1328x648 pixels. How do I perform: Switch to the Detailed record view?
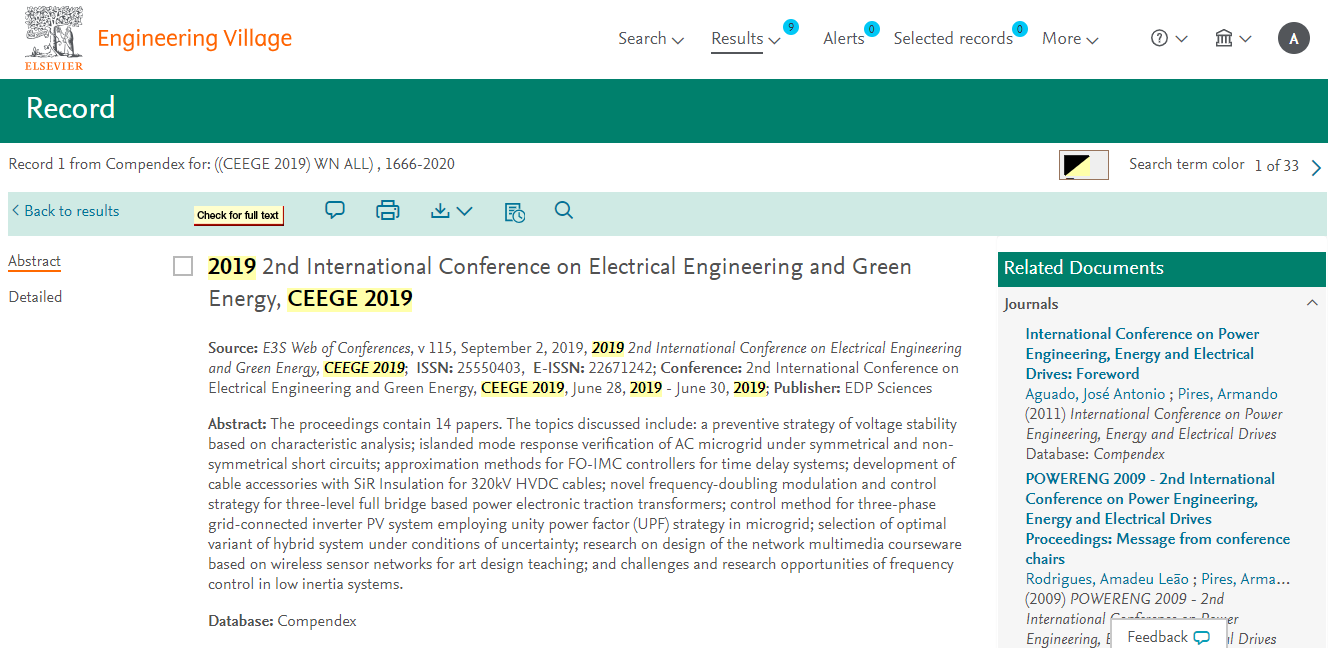coord(35,297)
